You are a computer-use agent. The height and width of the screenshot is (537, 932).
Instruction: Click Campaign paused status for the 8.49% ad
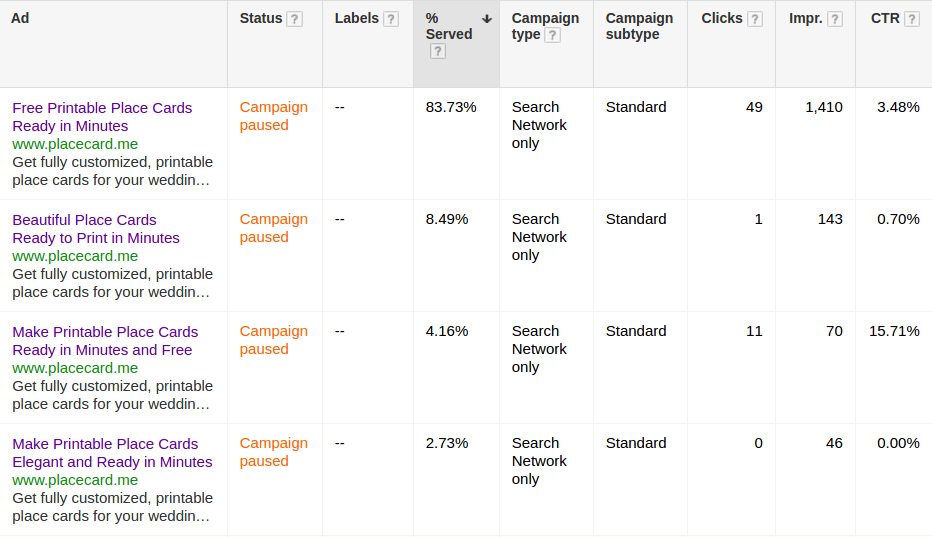(x=273, y=228)
